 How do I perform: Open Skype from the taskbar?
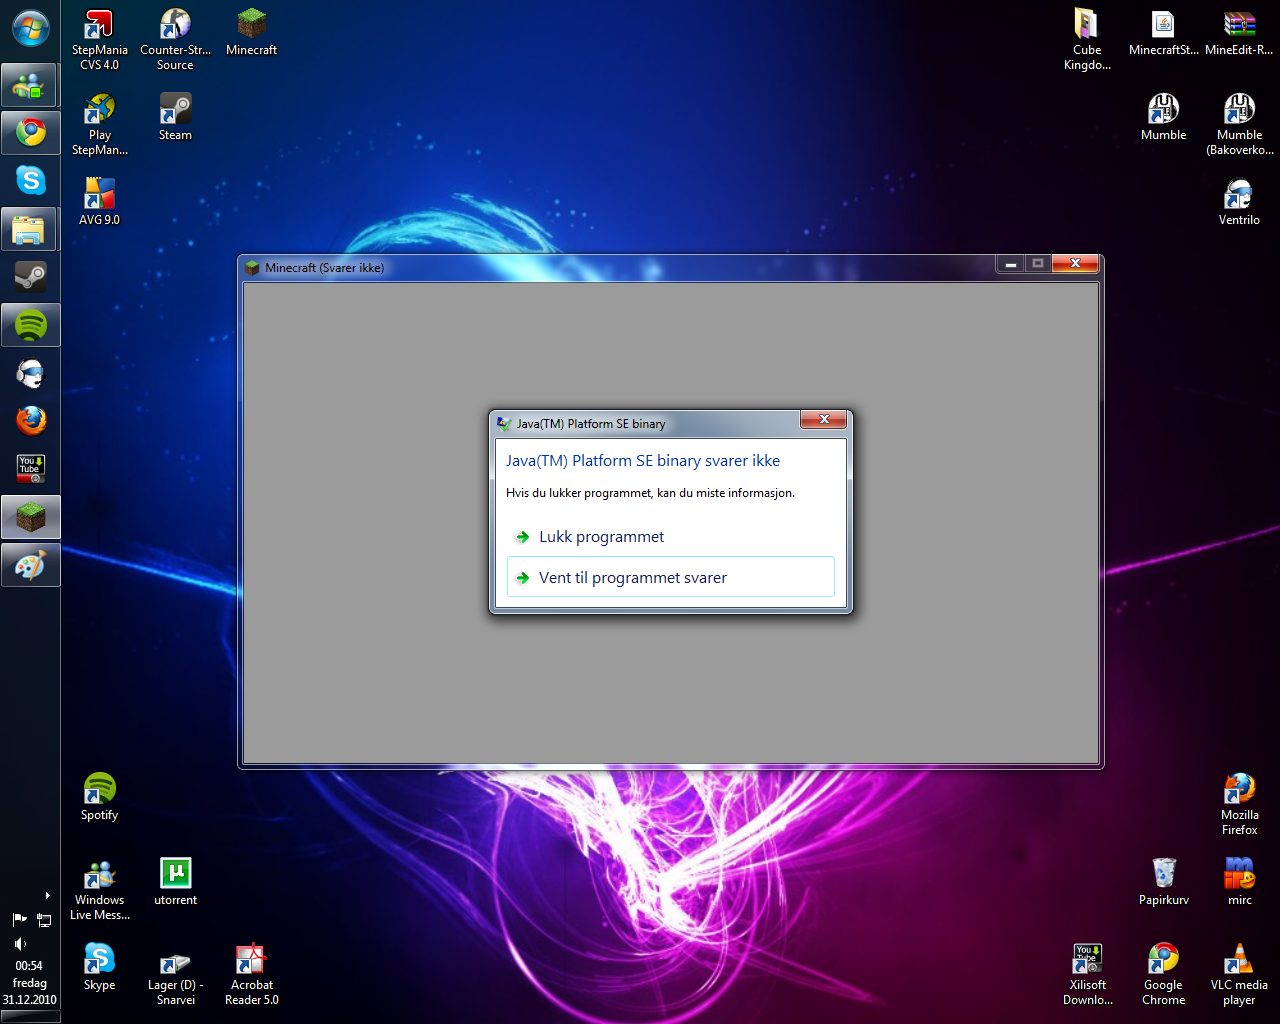click(x=30, y=181)
